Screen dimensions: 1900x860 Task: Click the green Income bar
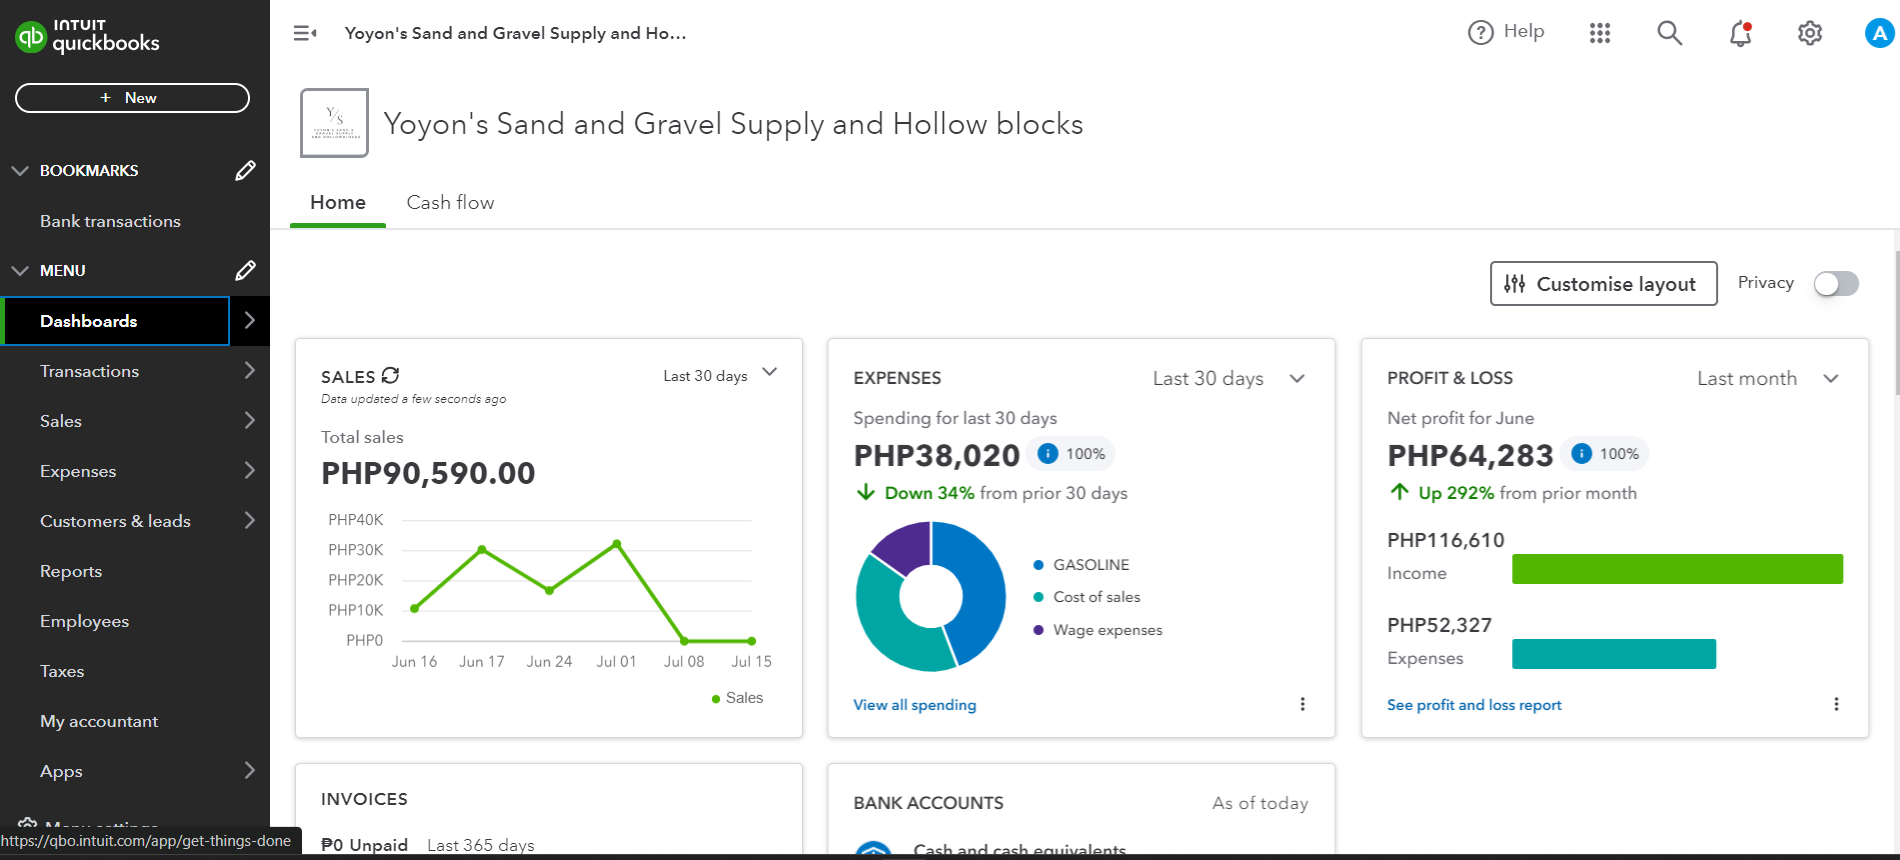[x=1676, y=569]
